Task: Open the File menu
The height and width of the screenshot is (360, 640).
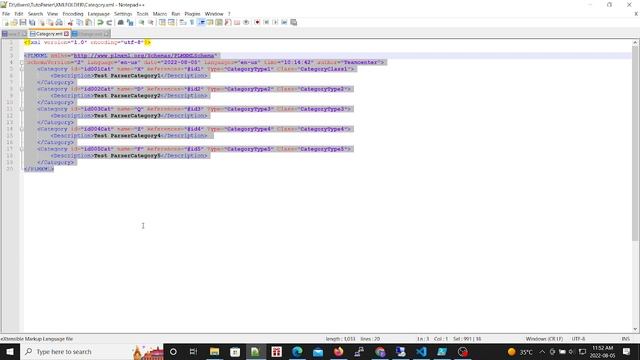Action: coord(6,14)
